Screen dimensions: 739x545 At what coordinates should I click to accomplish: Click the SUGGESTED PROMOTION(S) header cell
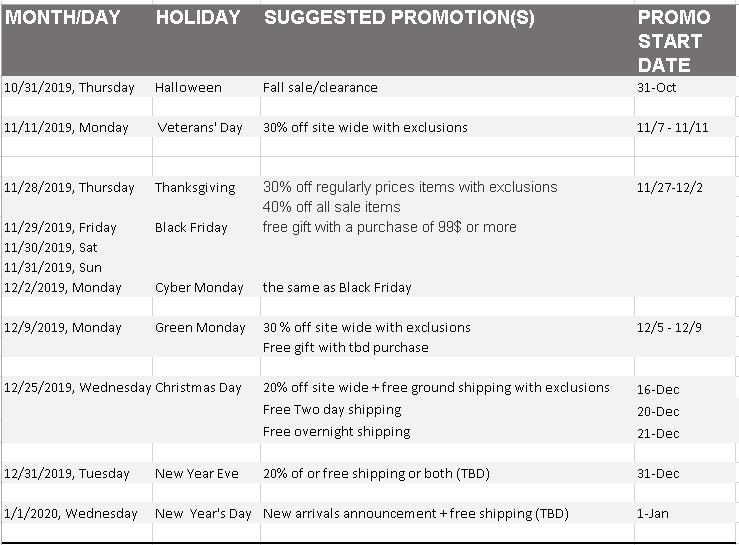pyautogui.click(x=447, y=40)
